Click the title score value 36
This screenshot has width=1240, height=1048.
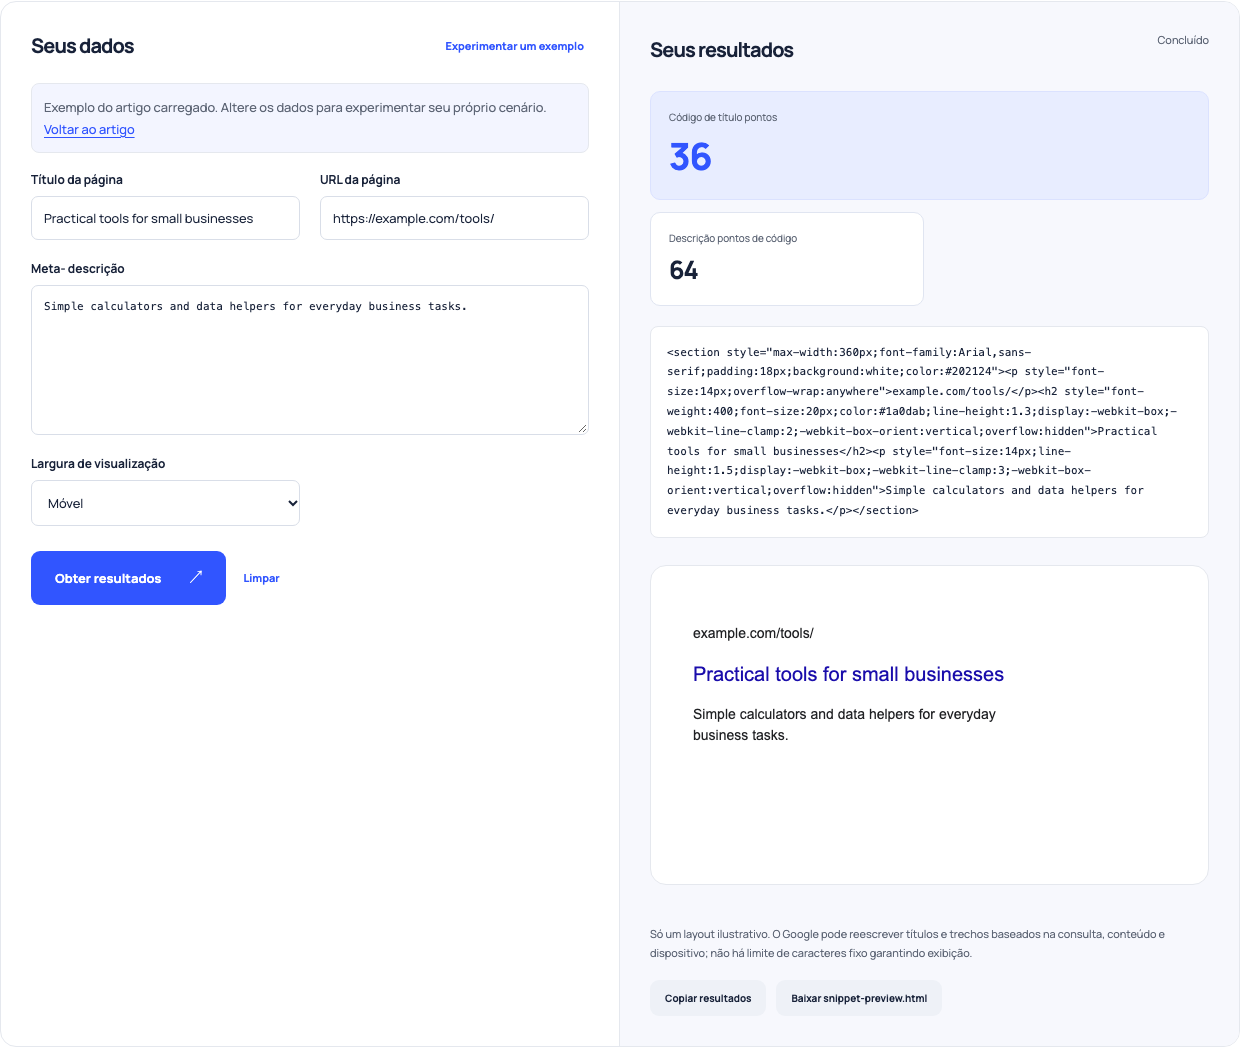(x=690, y=157)
